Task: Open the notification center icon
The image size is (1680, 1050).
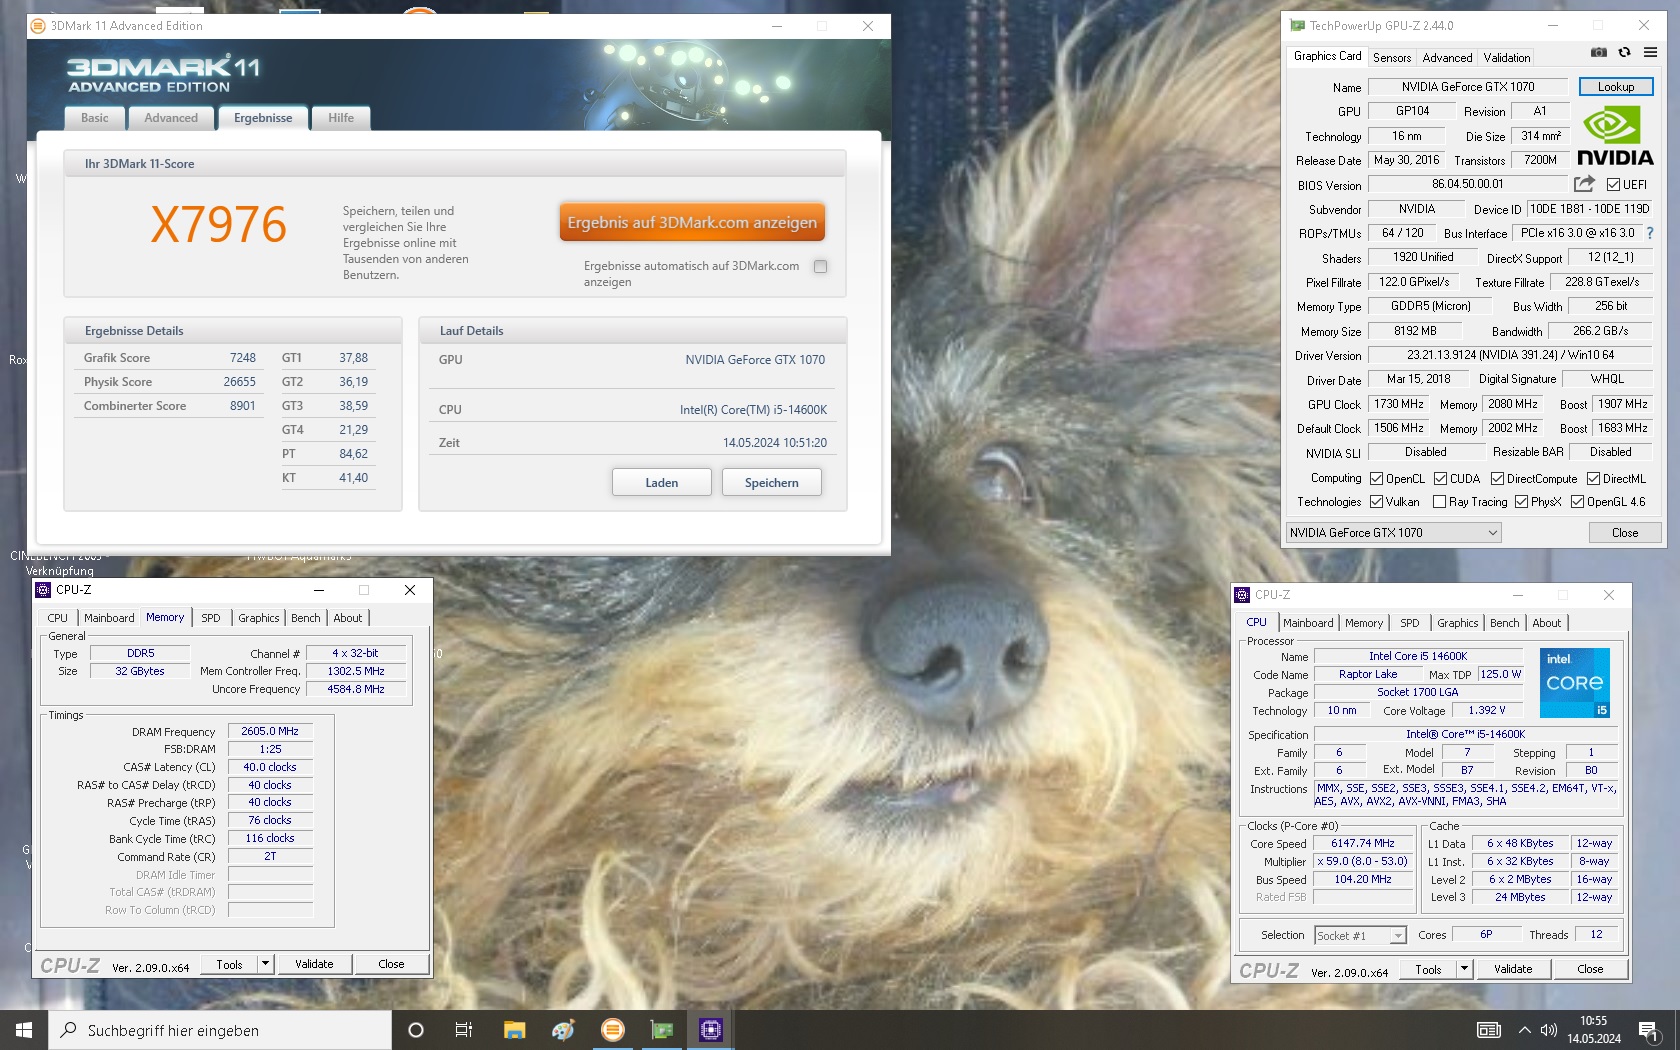Action: (1648, 1031)
